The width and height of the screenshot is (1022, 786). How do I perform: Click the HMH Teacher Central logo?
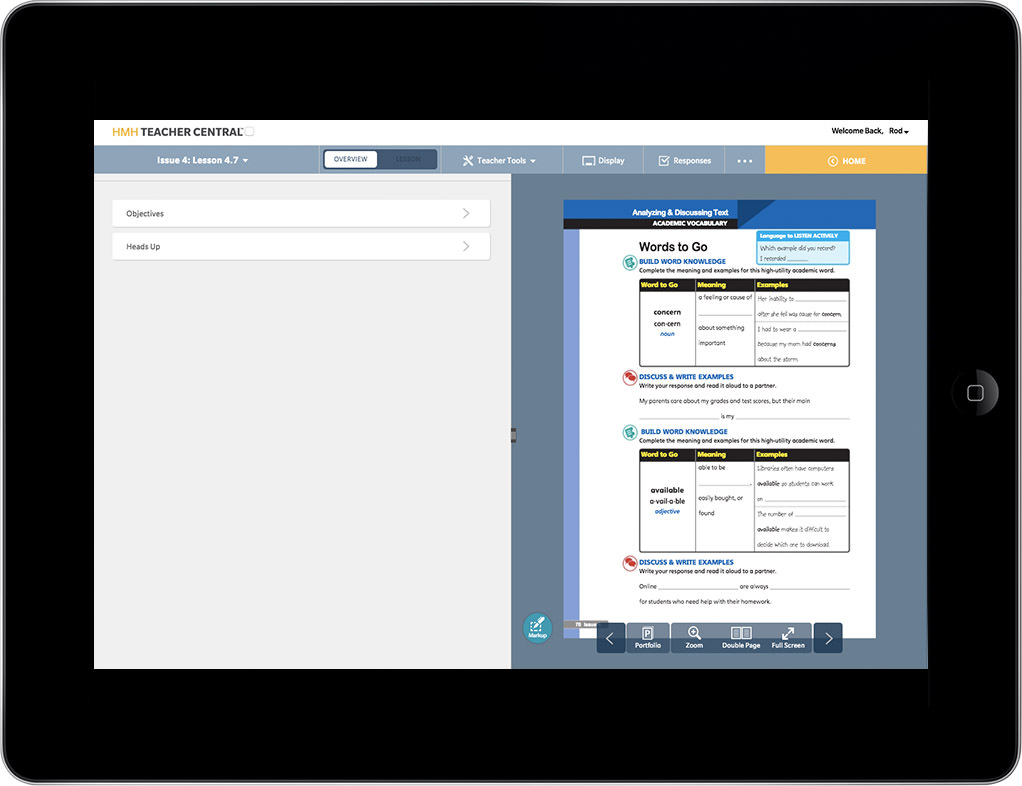click(x=177, y=132)
